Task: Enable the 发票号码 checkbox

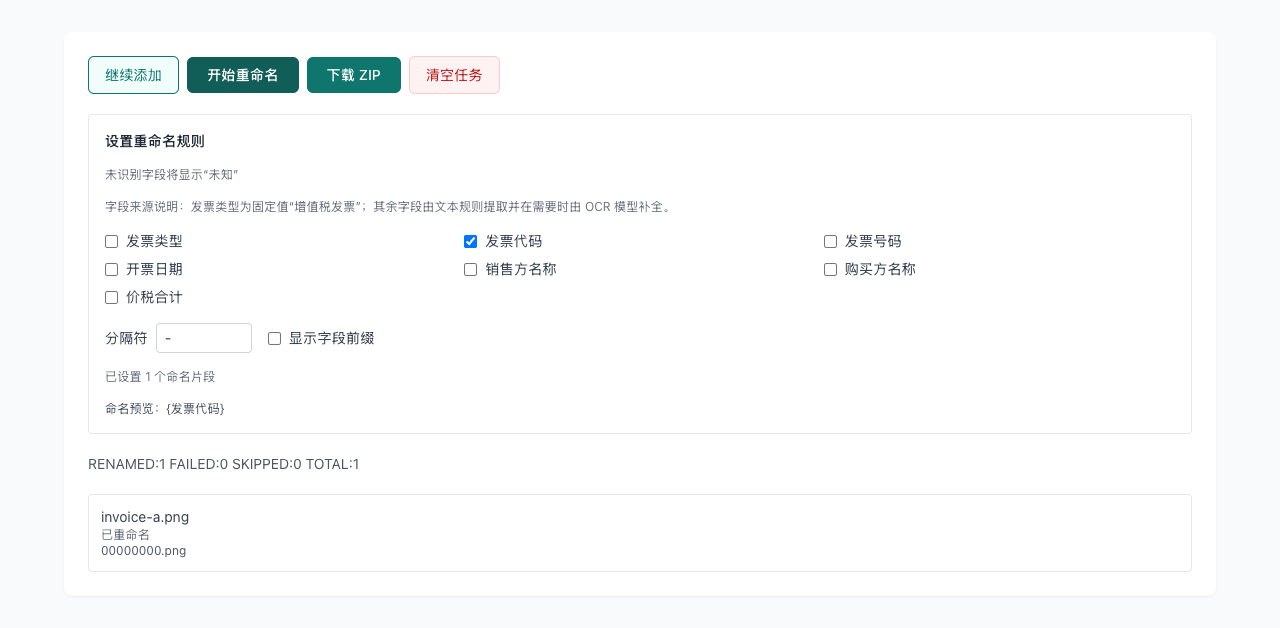Action: [830, 241]
